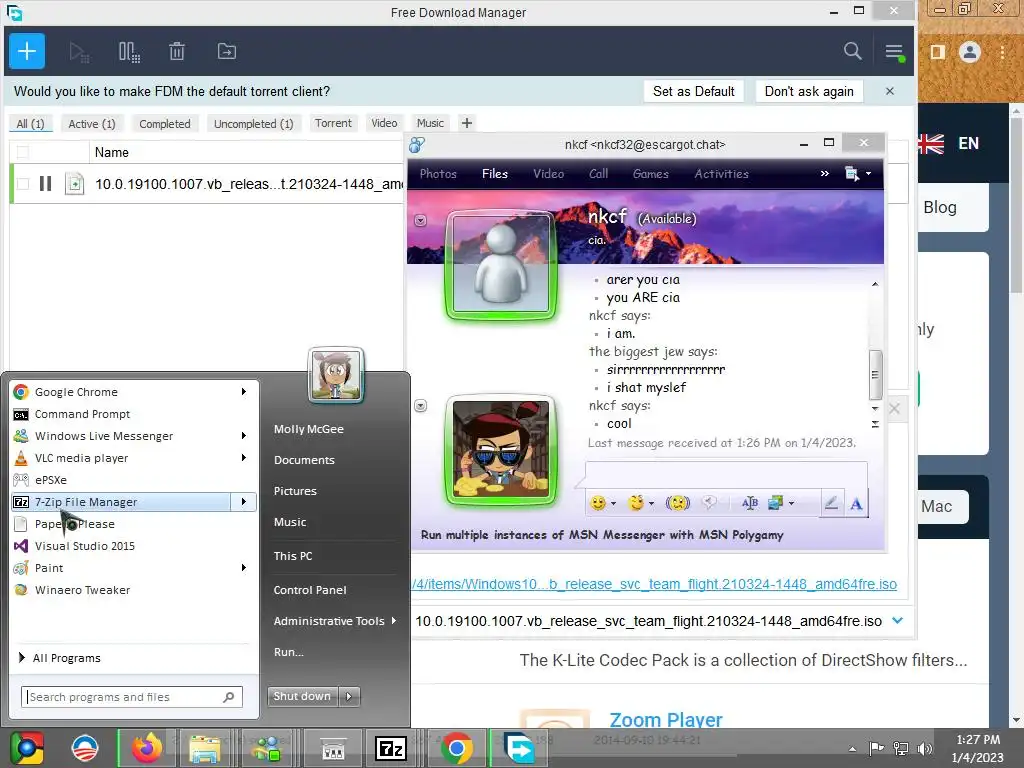Click the amd64fre.iso download link
The image size is (1024, 768).
pyautogui.click(x=654, y=584)
